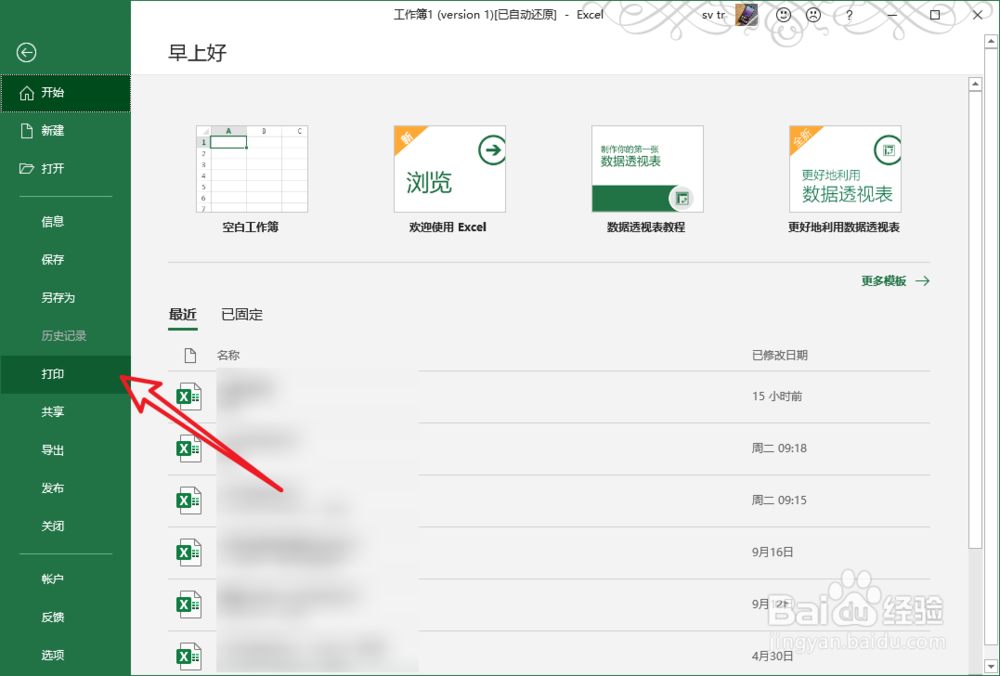Click the open-folder icon beside 打开

tap(27, 169)
